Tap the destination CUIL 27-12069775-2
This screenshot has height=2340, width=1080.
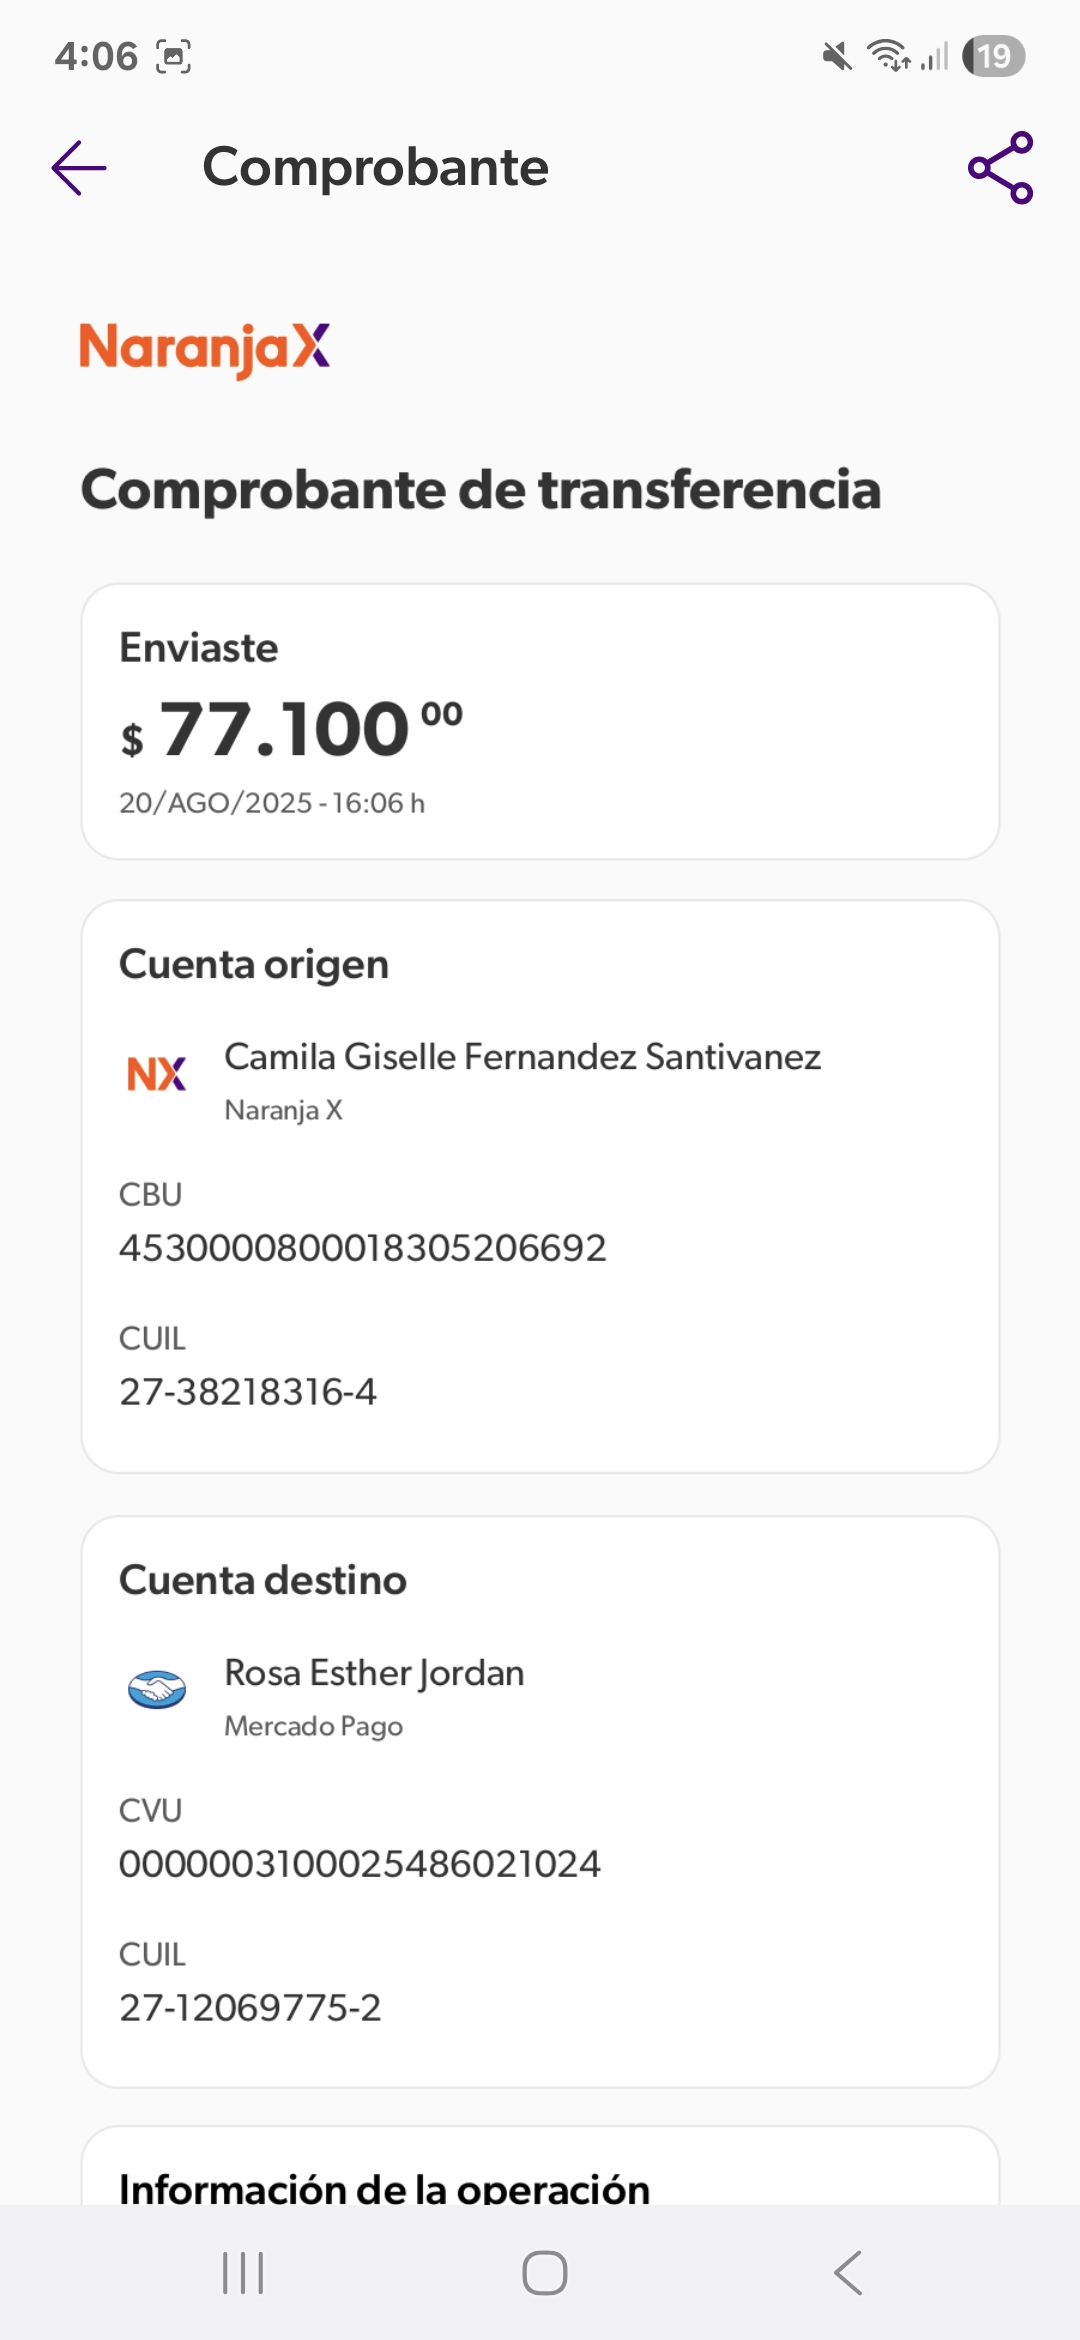coord(250,2008)
